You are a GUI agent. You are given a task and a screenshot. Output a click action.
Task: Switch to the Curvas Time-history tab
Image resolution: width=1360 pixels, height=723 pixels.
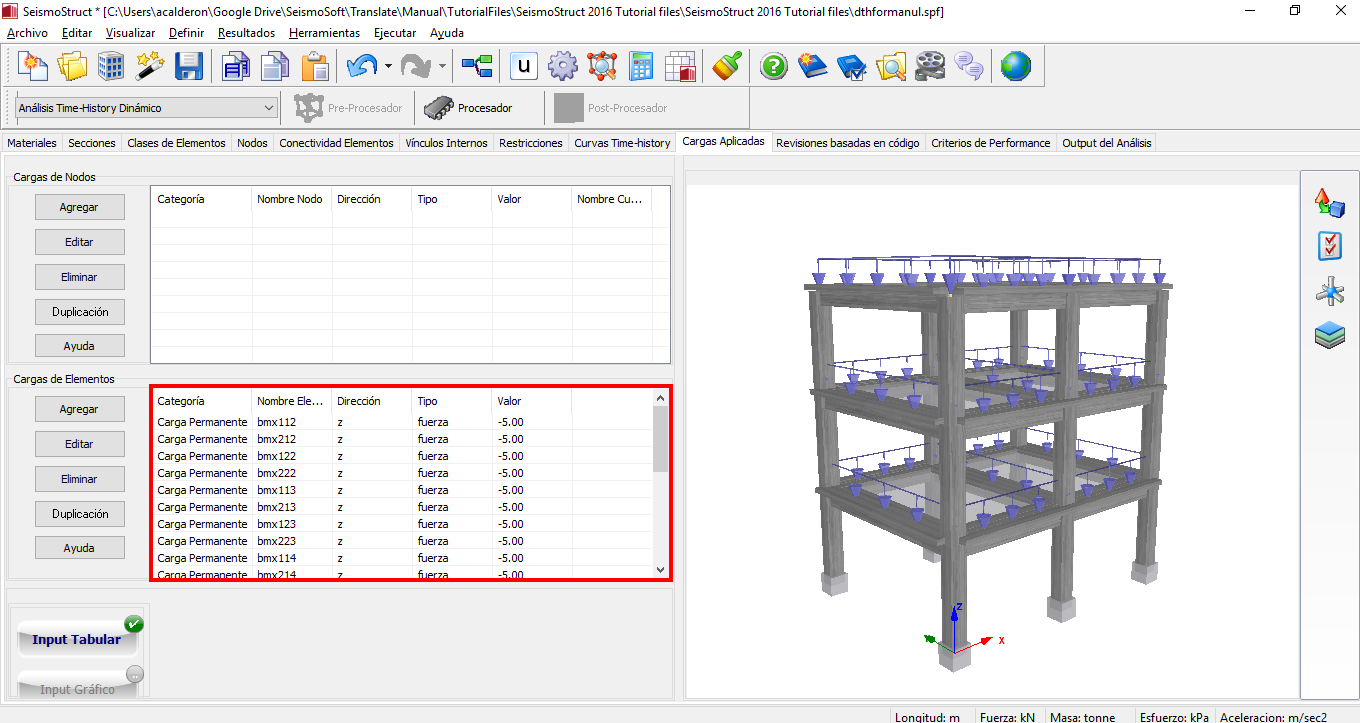coord(622,143)
